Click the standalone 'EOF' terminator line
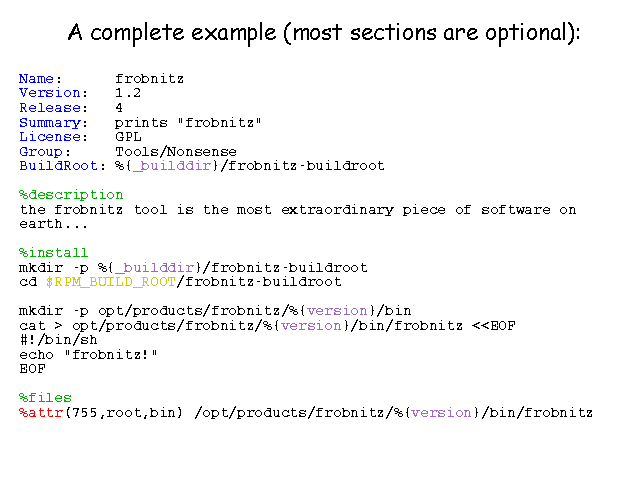This screenshot has height=480, width=640. point(32,369)
